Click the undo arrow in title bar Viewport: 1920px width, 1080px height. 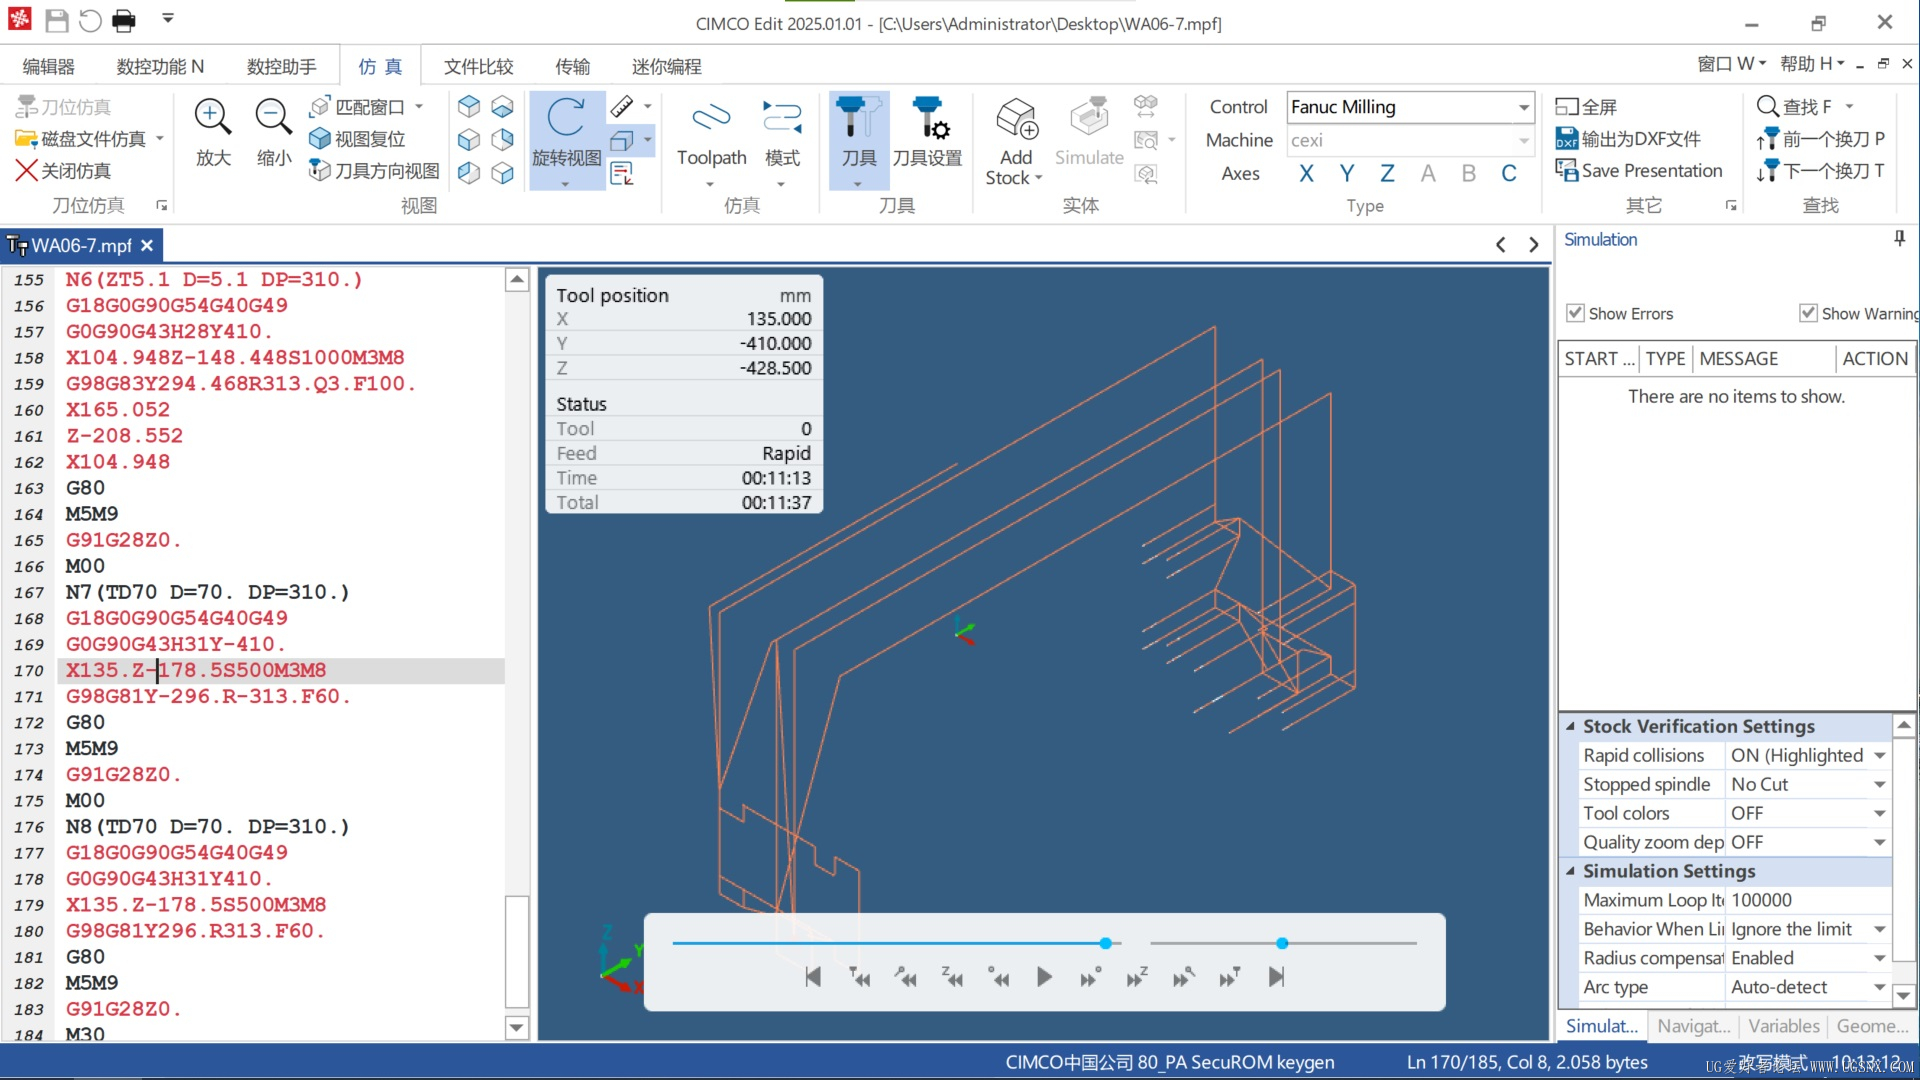(x=90, y=21)
